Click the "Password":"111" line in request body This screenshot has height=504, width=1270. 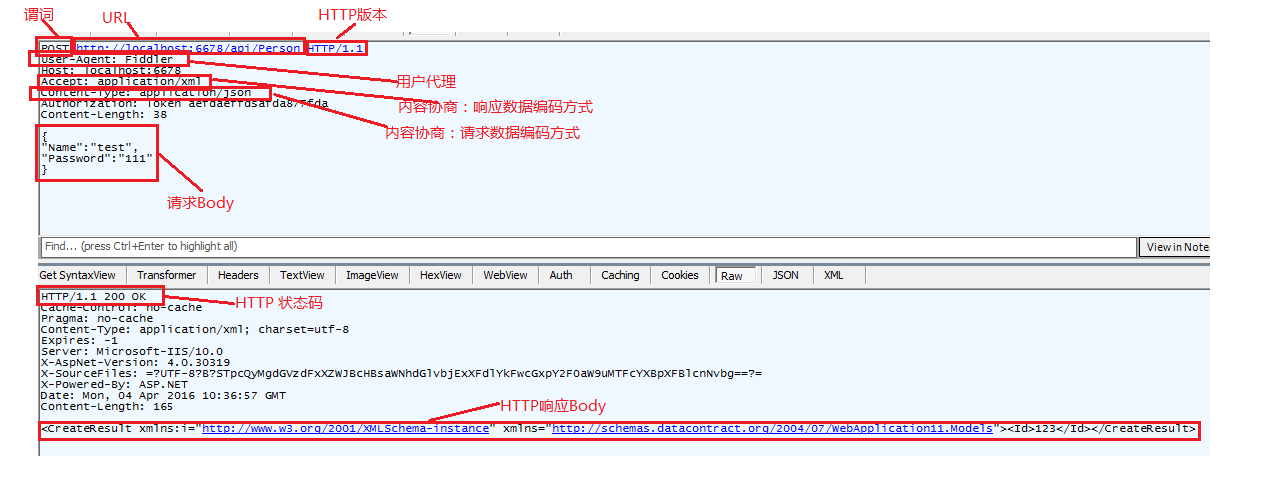coord(96,158)
